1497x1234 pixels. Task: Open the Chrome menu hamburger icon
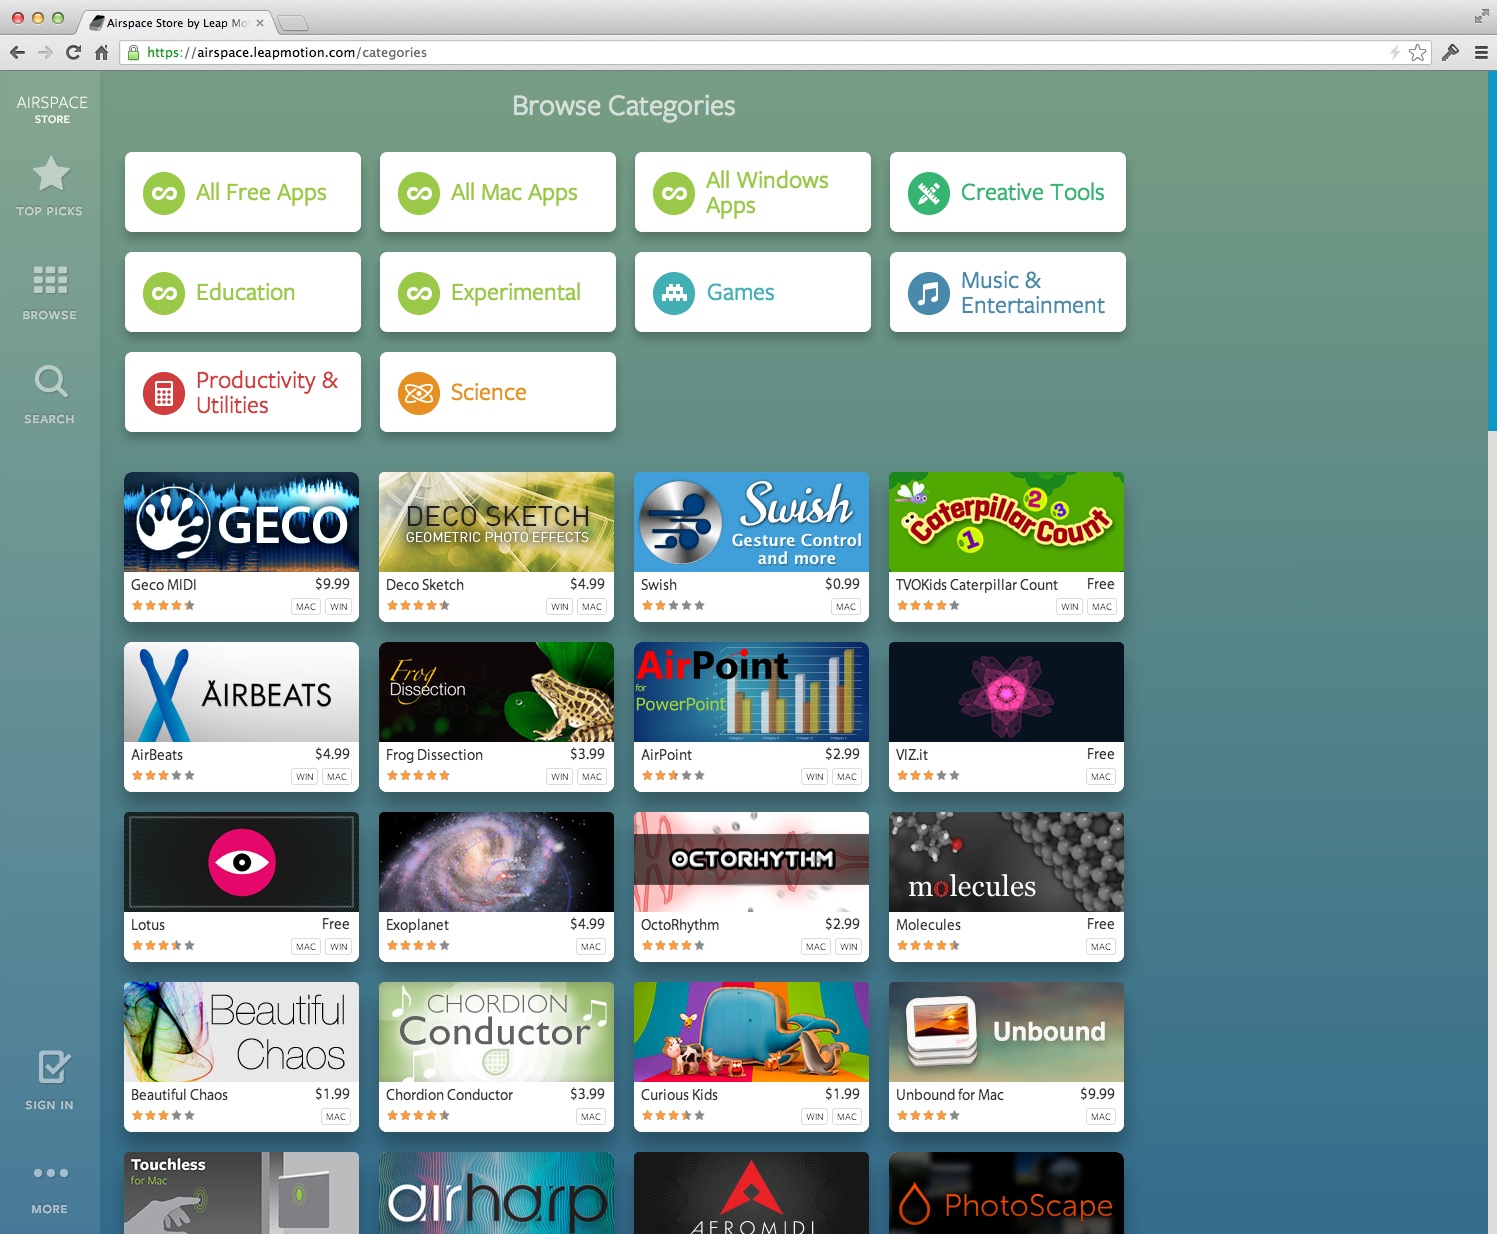[x=1481, y=52]
